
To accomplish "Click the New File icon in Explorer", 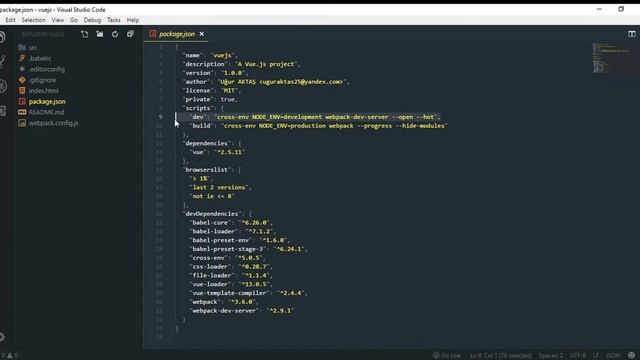I will click(84, 34).
